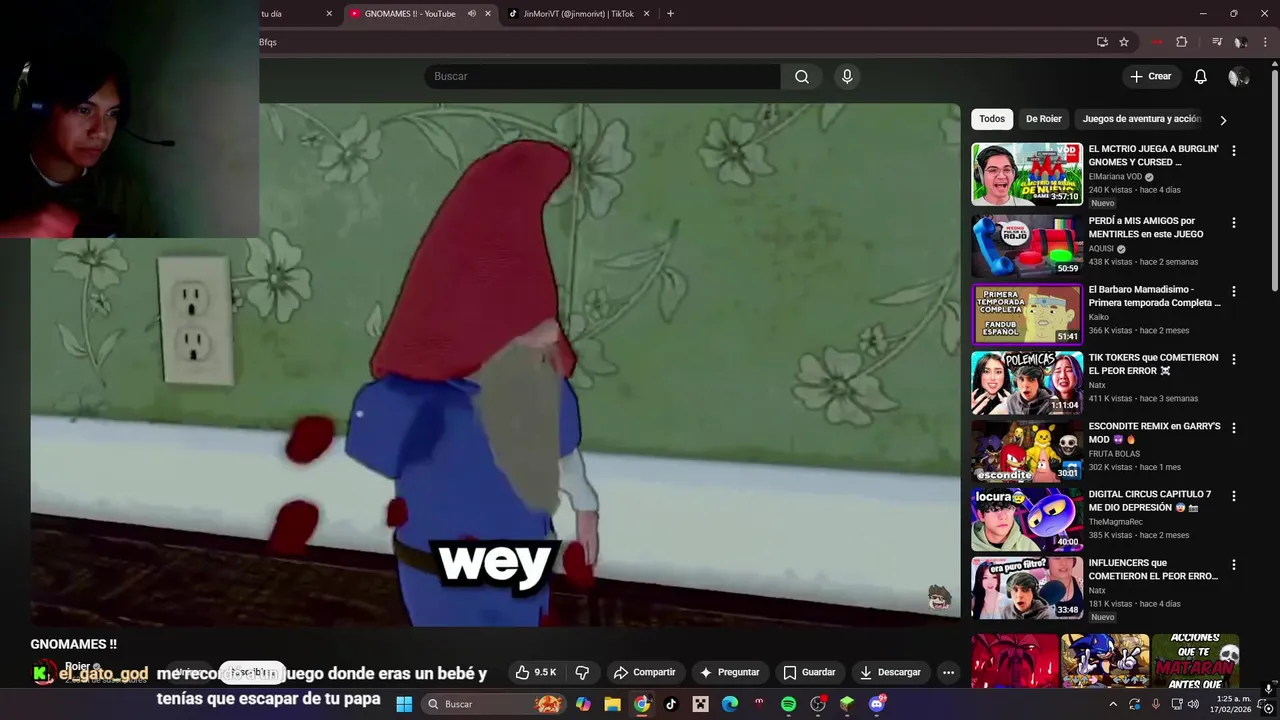Click the Compartir button
The width and height of the screenshot is (1280, 720).
pos(644,672)
